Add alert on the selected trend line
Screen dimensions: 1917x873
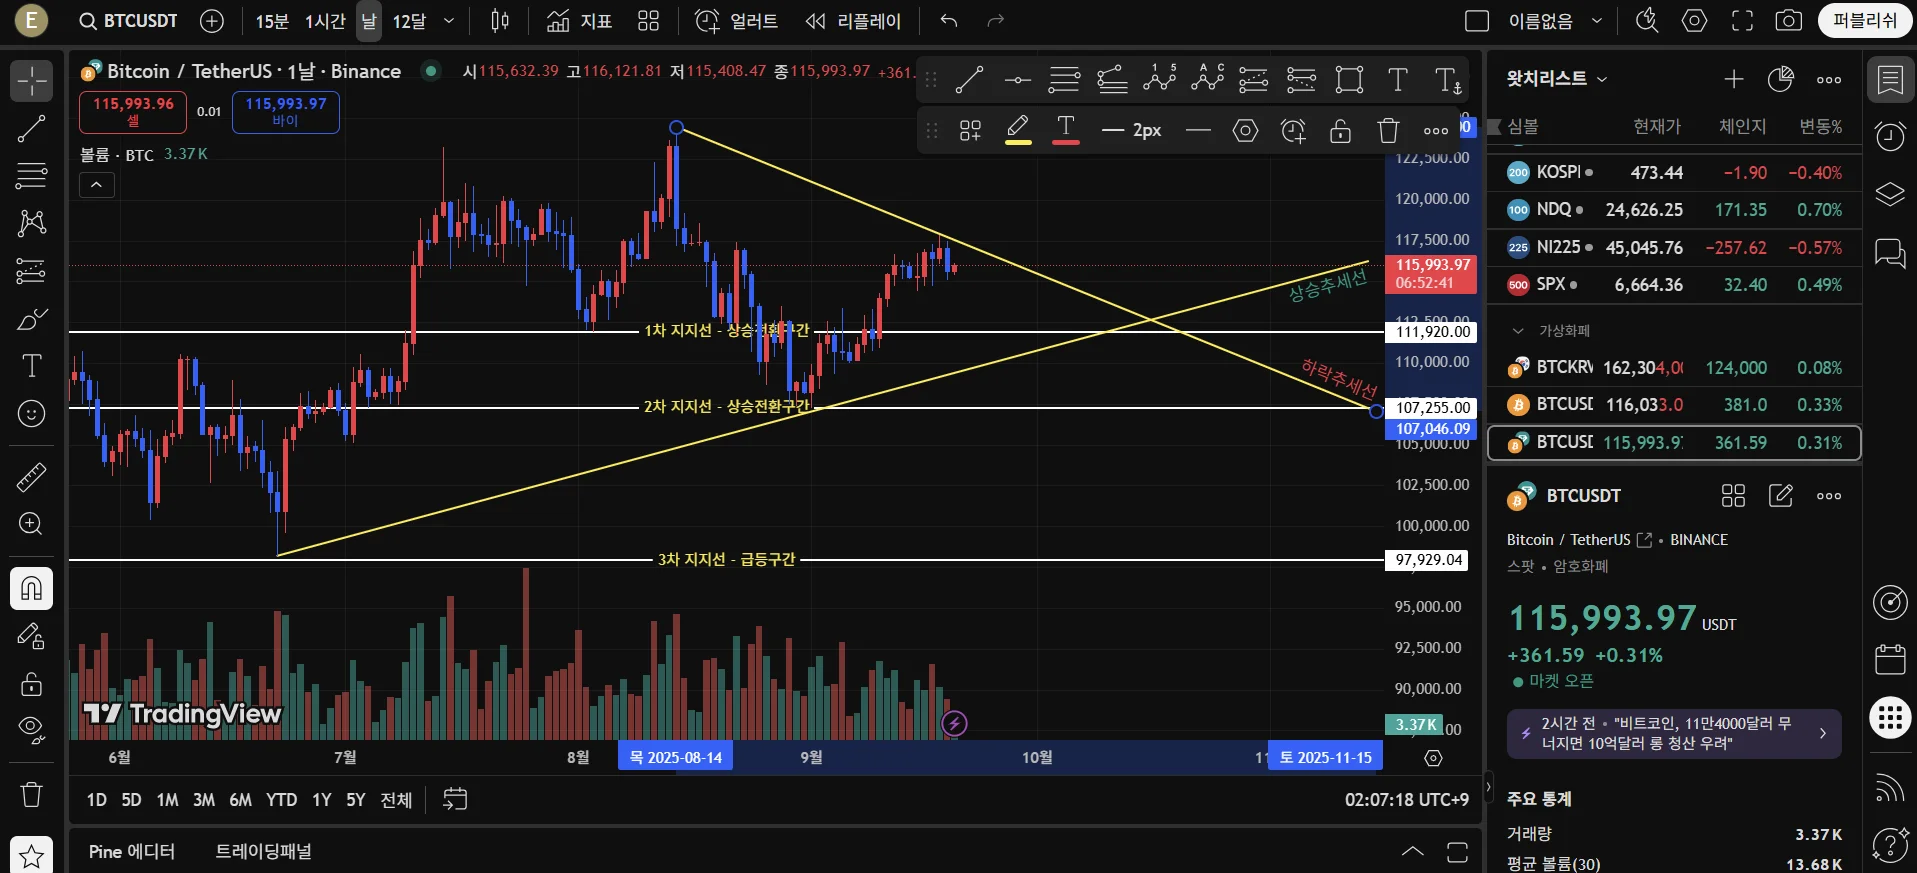(1293, 130)
